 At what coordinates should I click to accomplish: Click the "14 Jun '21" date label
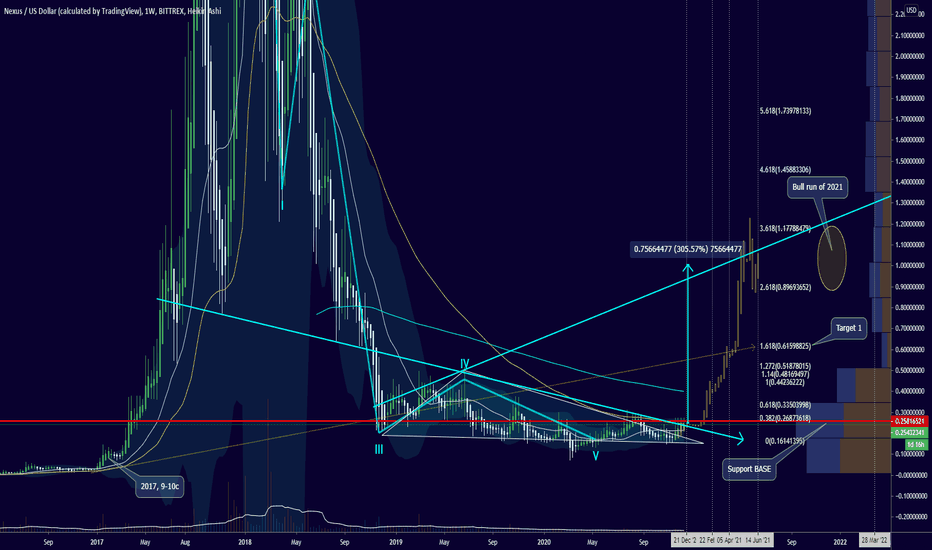pos(758,541)
